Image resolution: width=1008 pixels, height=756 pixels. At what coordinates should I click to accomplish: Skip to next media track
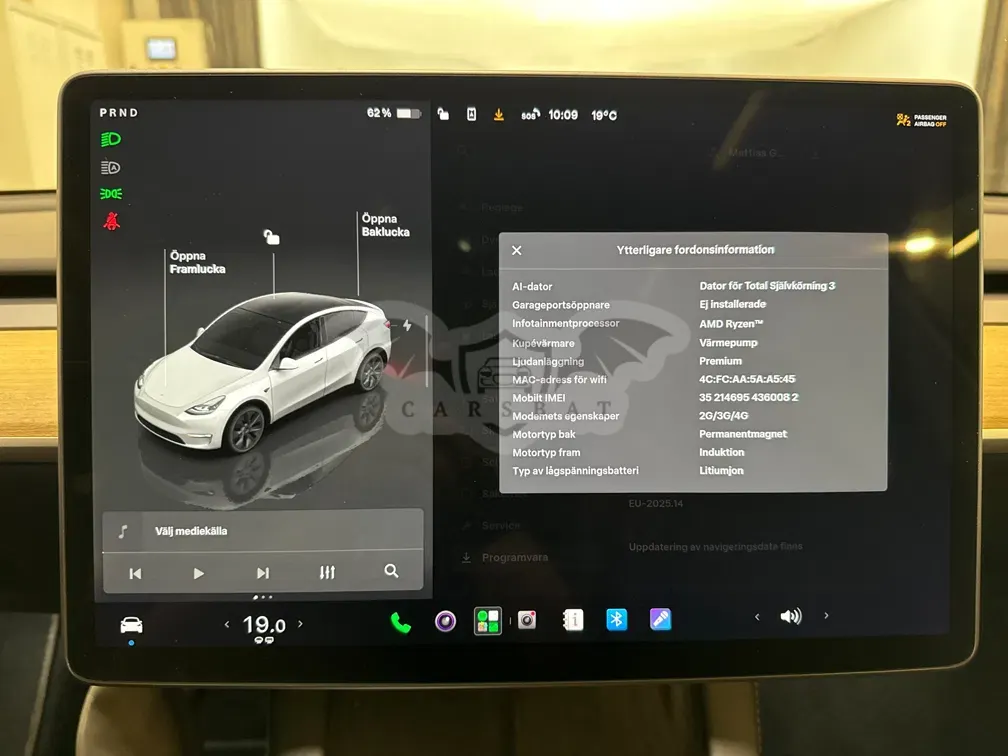[263, 573]
